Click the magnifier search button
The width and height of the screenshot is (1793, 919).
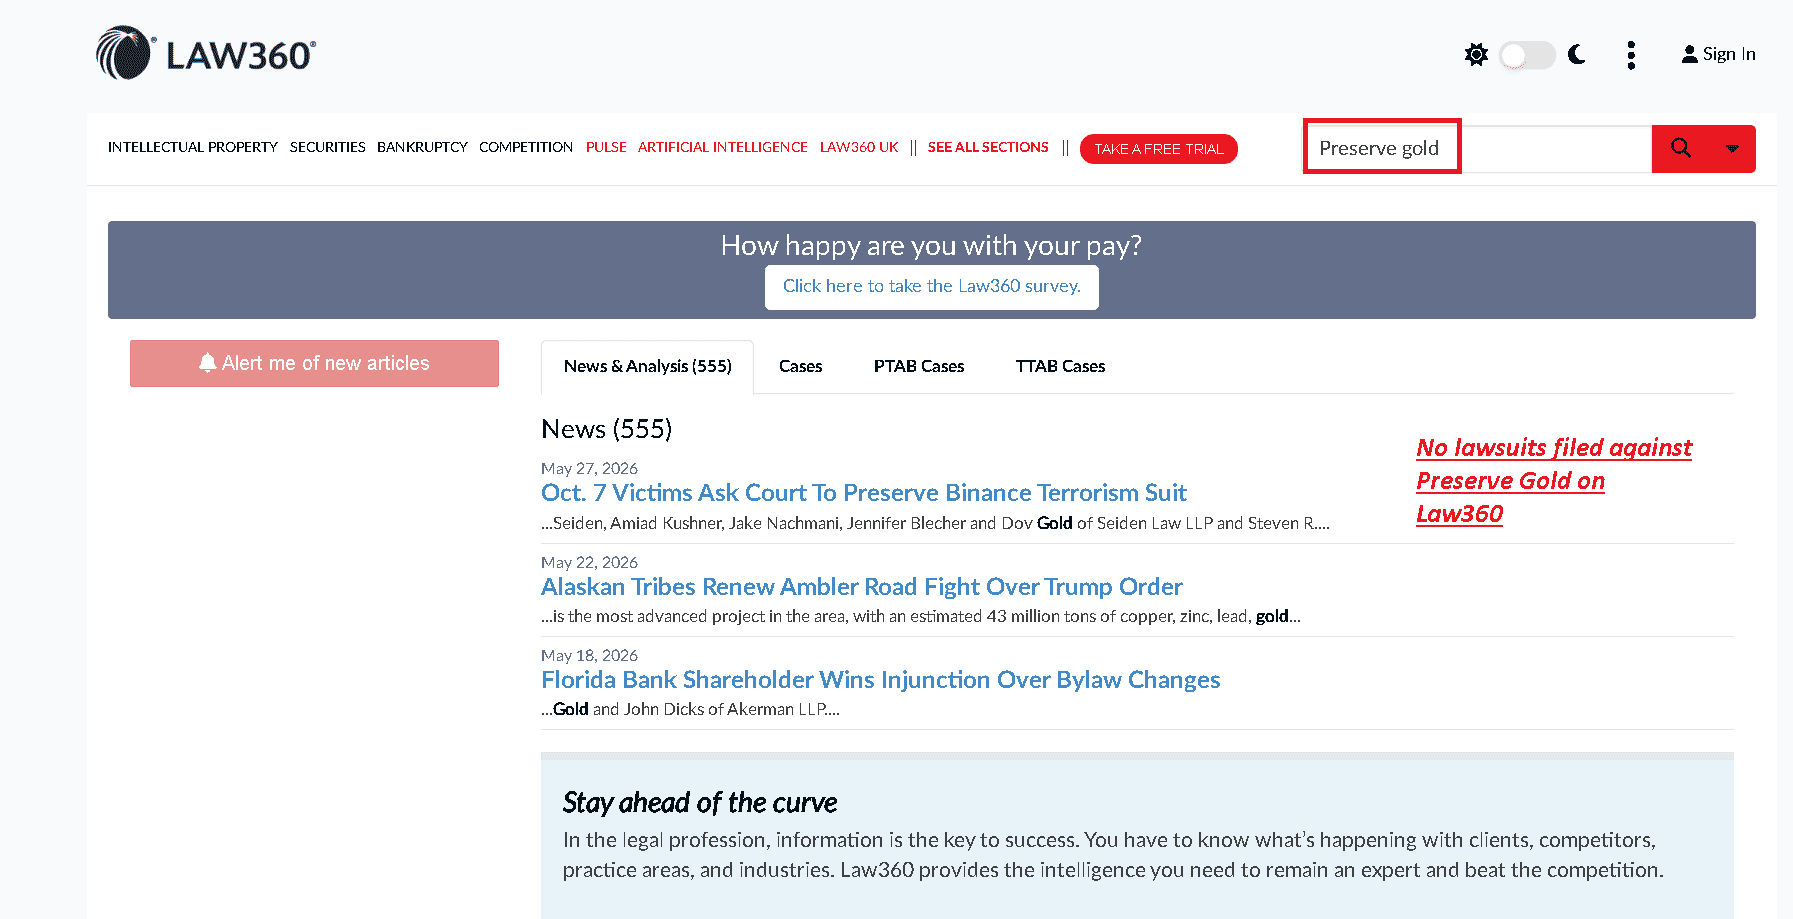click(x=1681, y=148)
